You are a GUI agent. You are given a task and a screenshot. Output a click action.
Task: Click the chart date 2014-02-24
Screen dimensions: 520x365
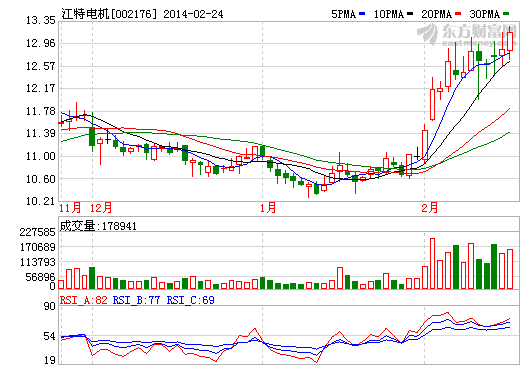(193, 14)
